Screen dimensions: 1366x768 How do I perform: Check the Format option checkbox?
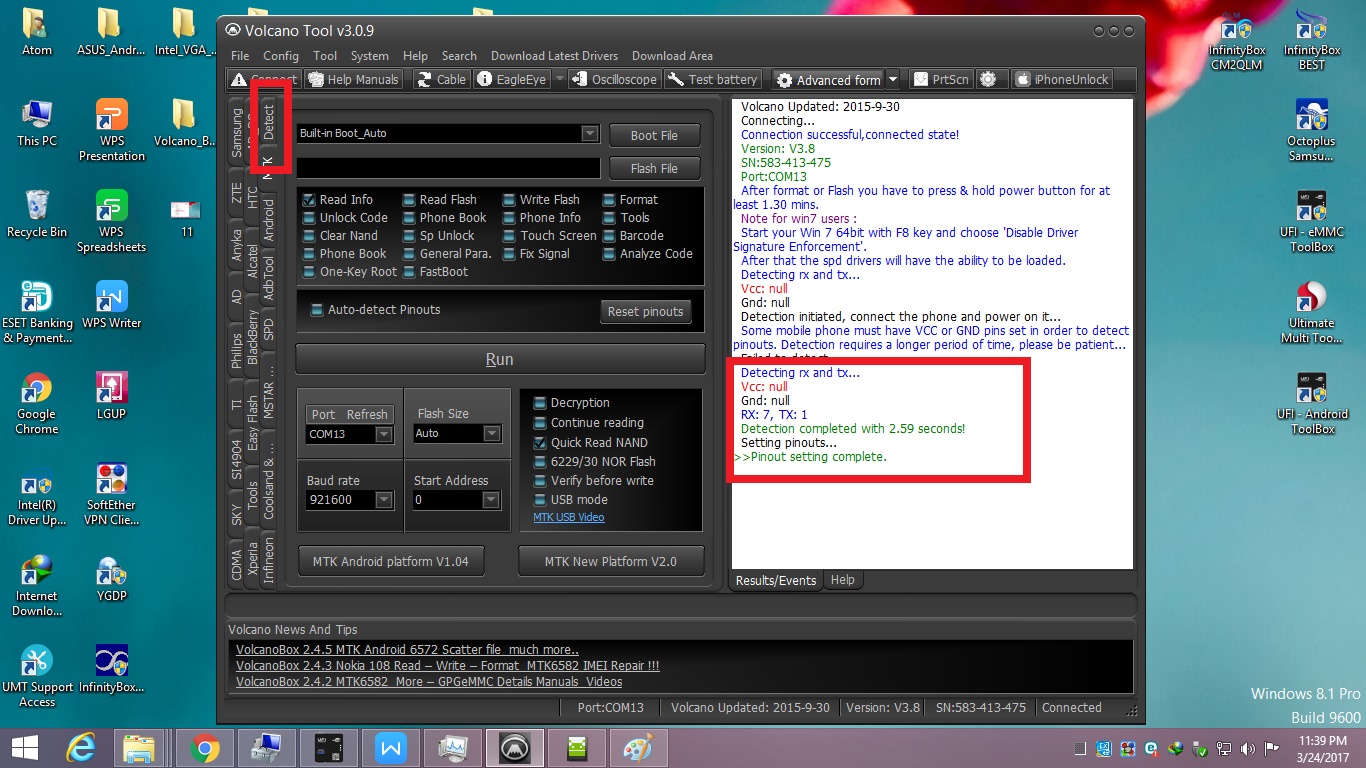(609, 200)
